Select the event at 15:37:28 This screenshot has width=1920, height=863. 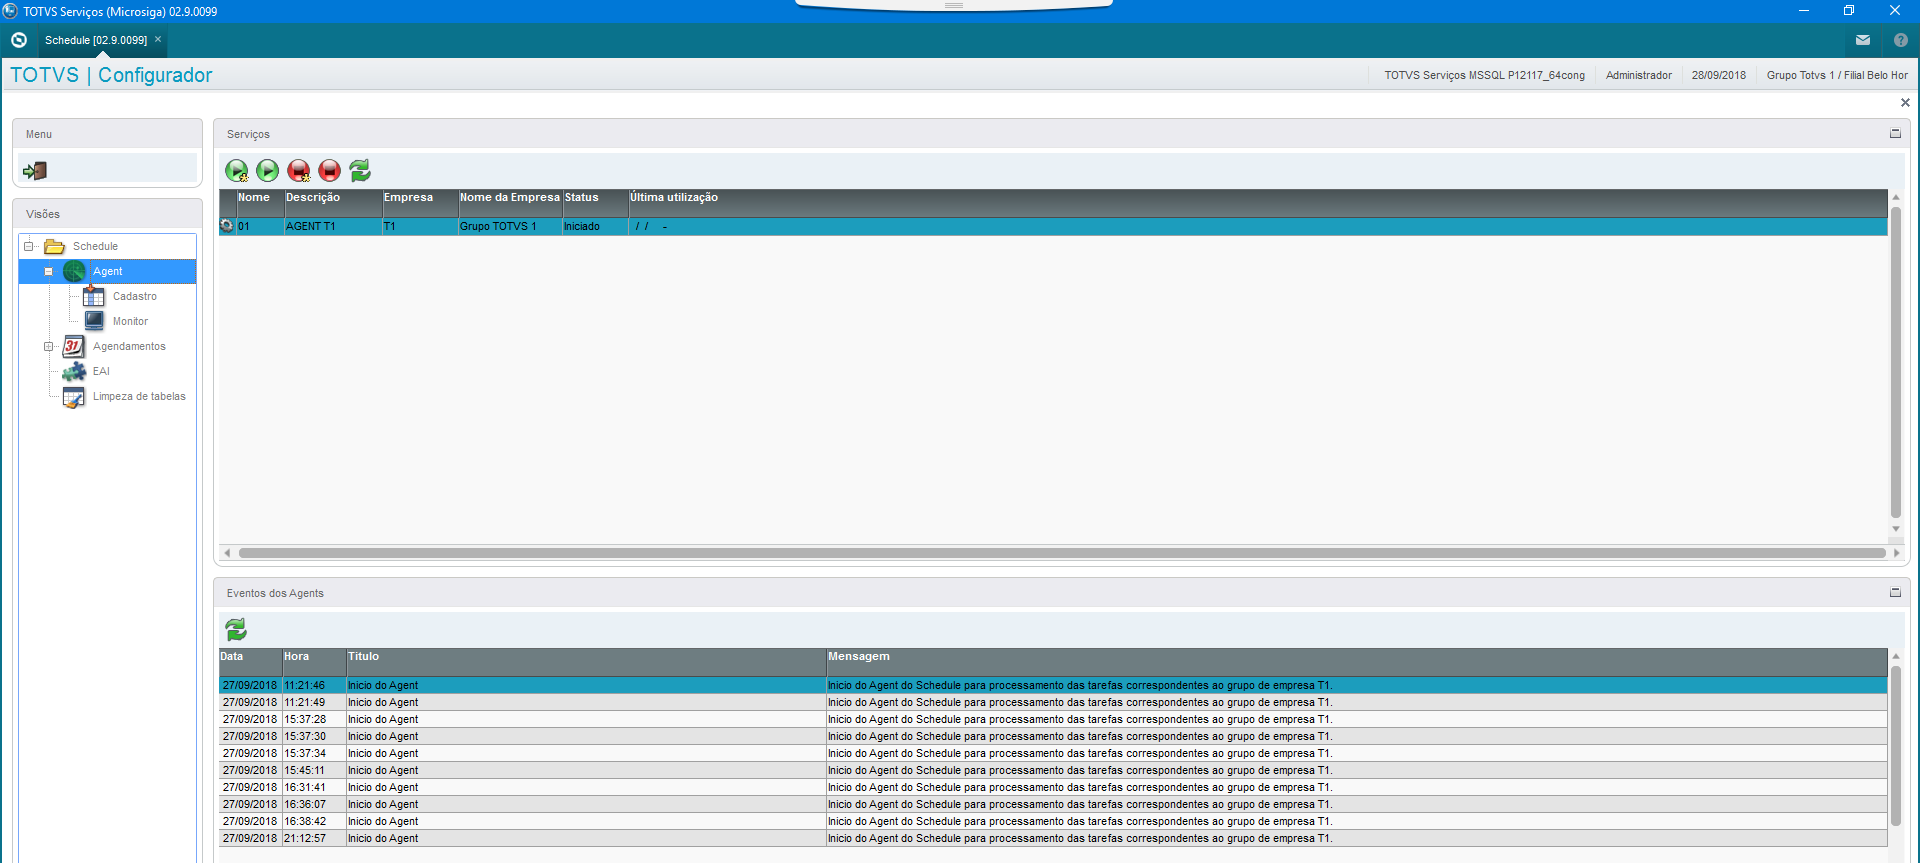[1053, 719]
